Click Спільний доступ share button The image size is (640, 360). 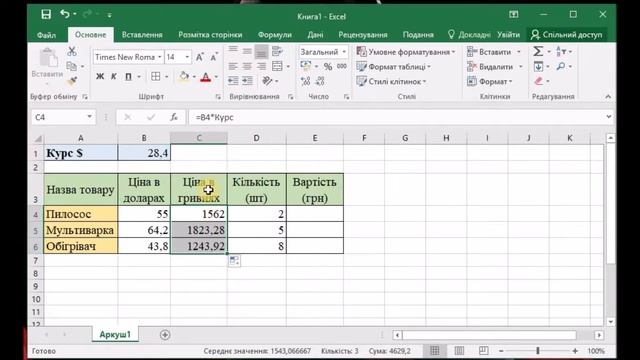567,35
